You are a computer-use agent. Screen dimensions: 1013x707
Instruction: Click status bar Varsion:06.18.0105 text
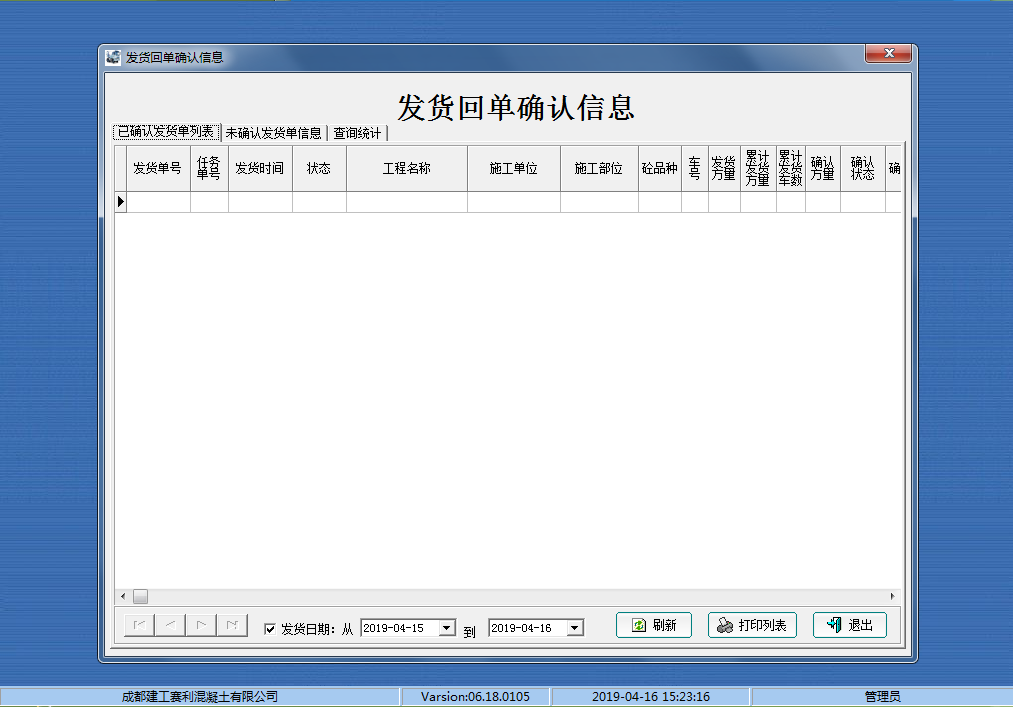[475, 697]
